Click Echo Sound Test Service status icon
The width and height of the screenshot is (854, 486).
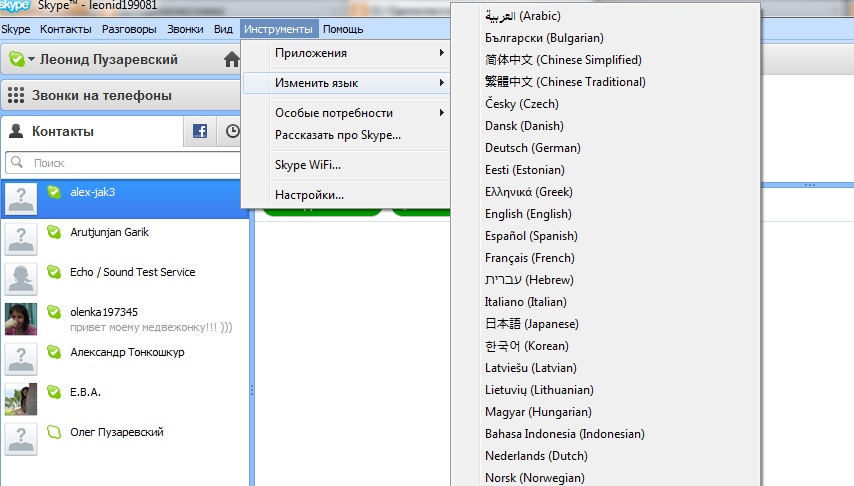(x=54, y=272)
